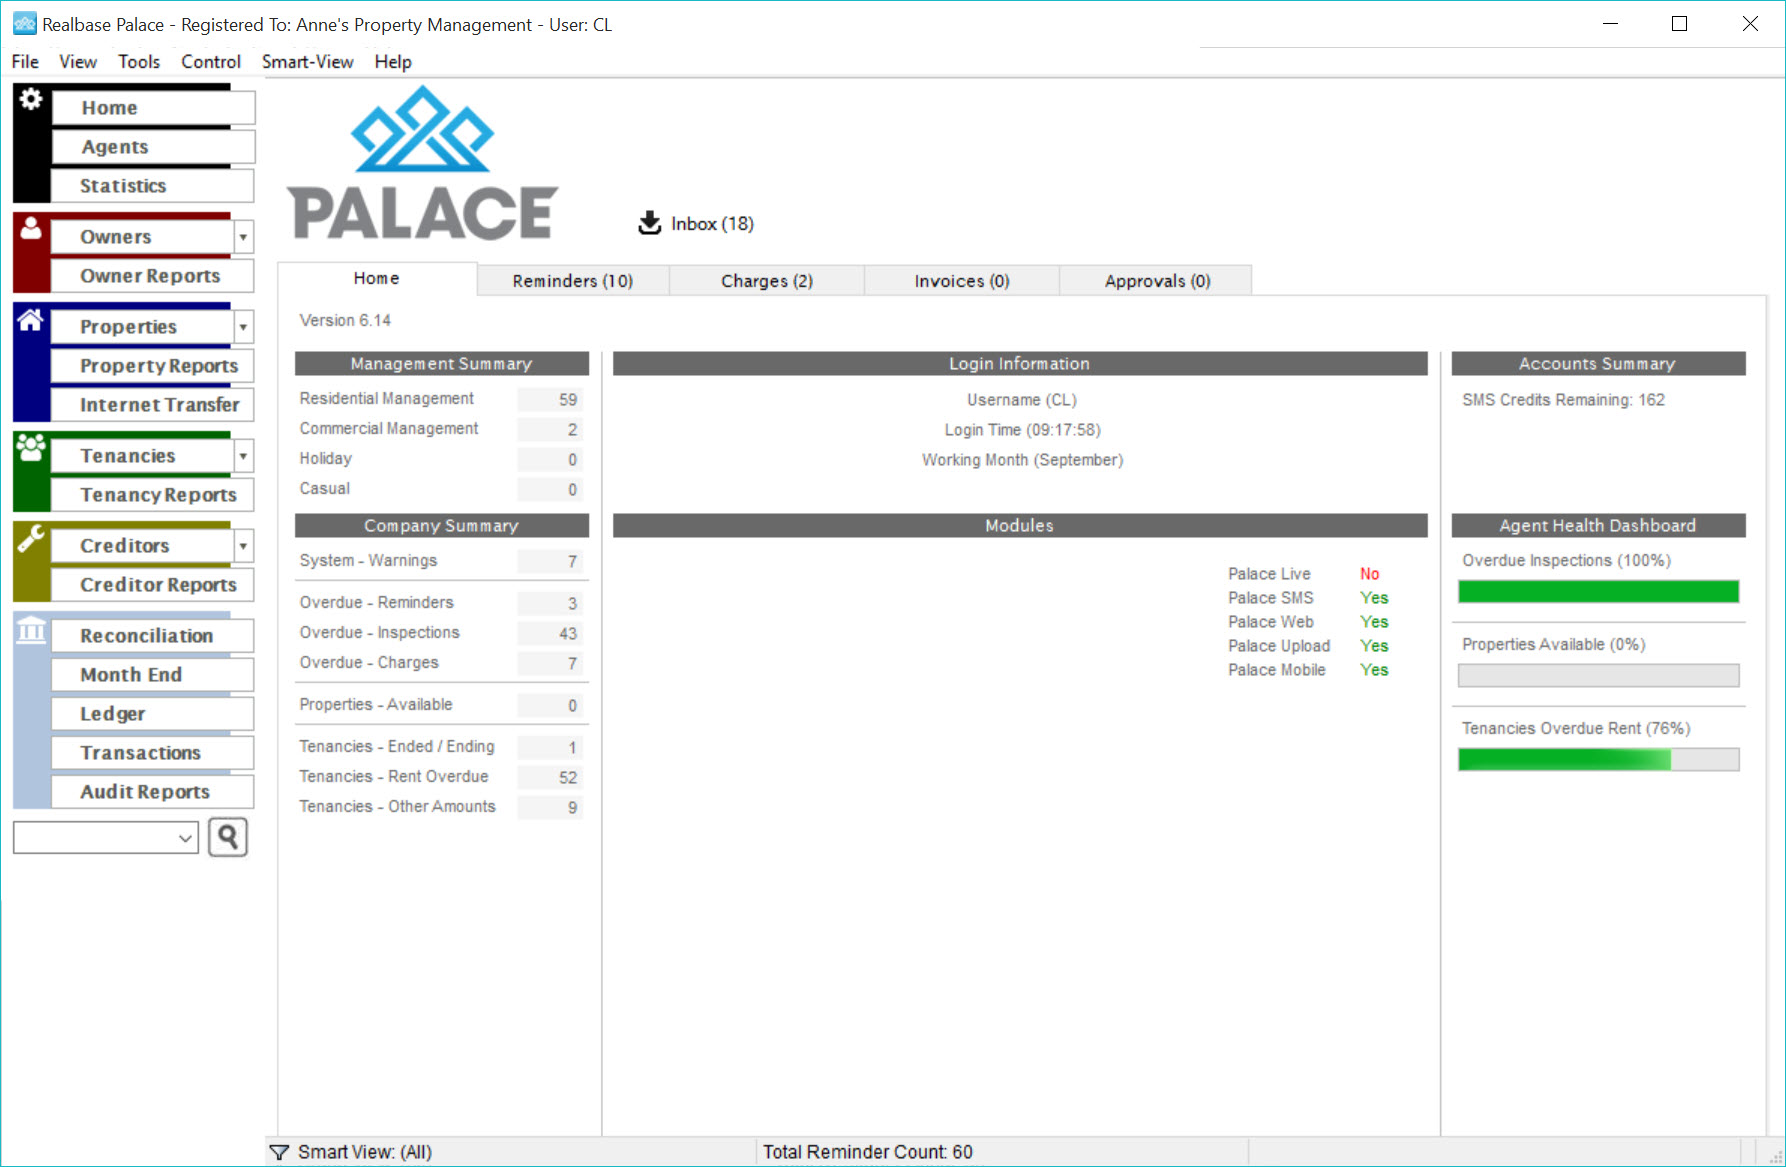Open Transactions
Viewport: 1786px width, 1167px height.
[153, 753]
